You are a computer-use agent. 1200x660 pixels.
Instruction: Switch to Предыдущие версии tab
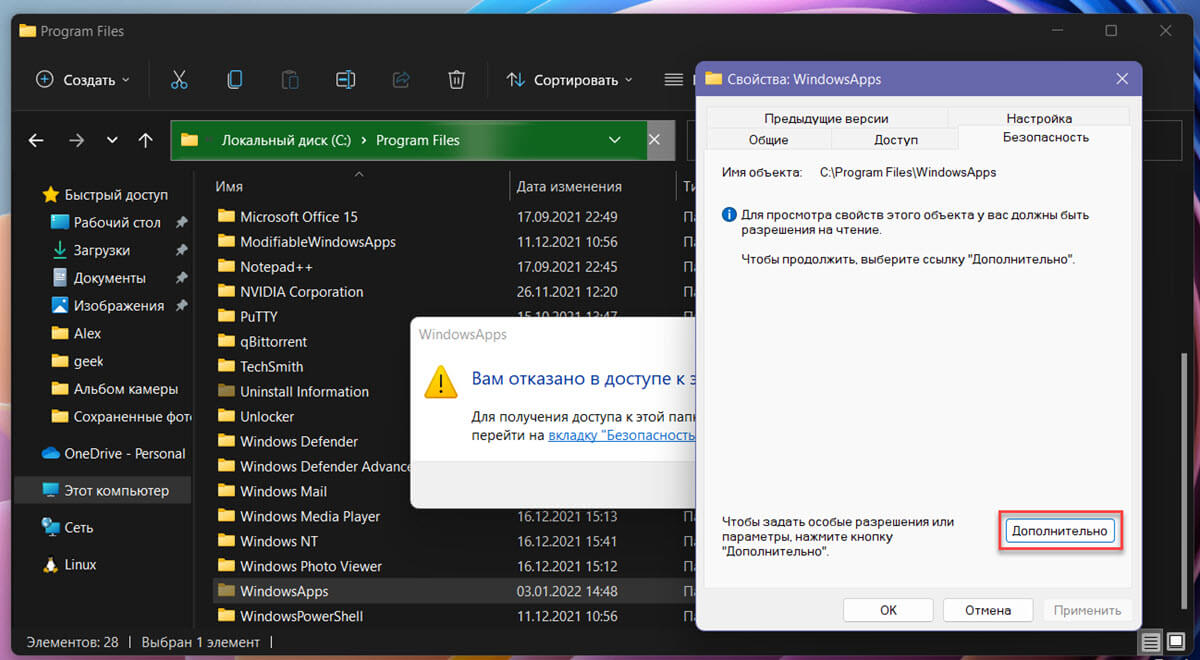point(826,118)
